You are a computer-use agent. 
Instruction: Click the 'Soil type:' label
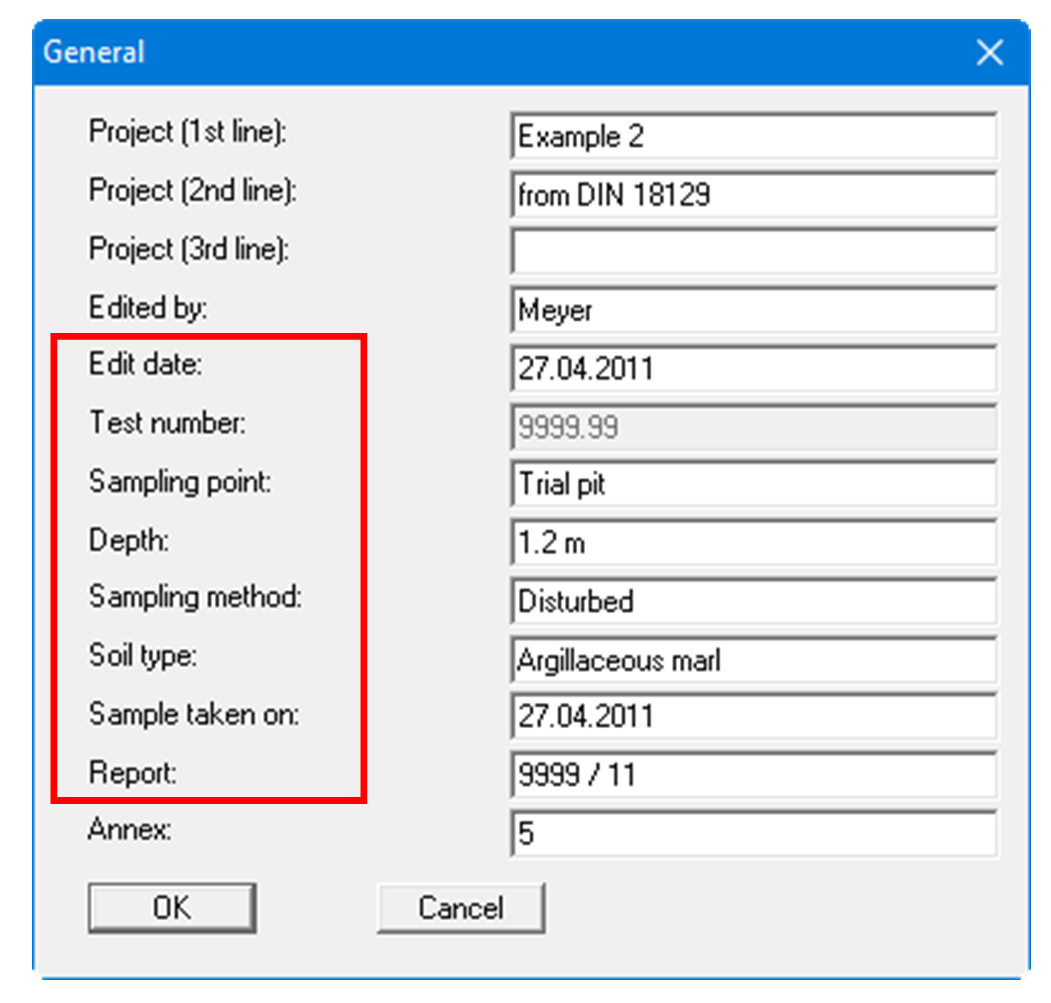143,657
